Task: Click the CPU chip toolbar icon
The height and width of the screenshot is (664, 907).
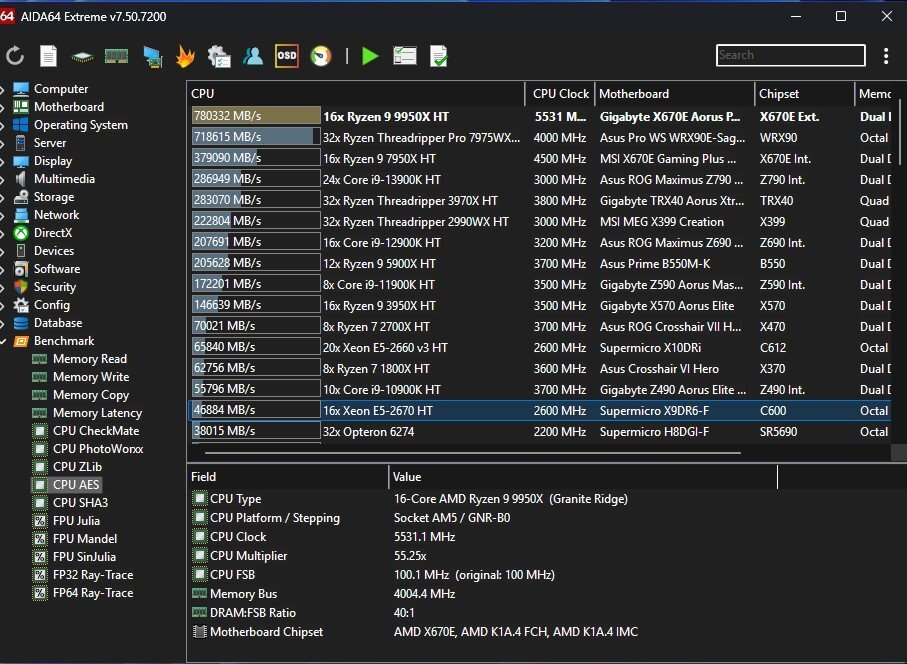Action: coord(82,57)
